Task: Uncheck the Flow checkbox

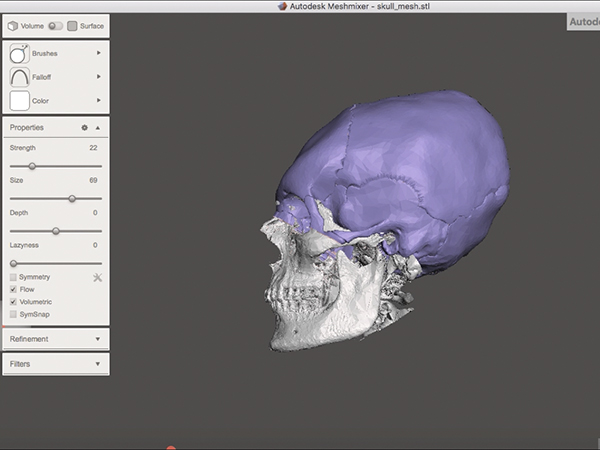Action: tap(13, 289)
